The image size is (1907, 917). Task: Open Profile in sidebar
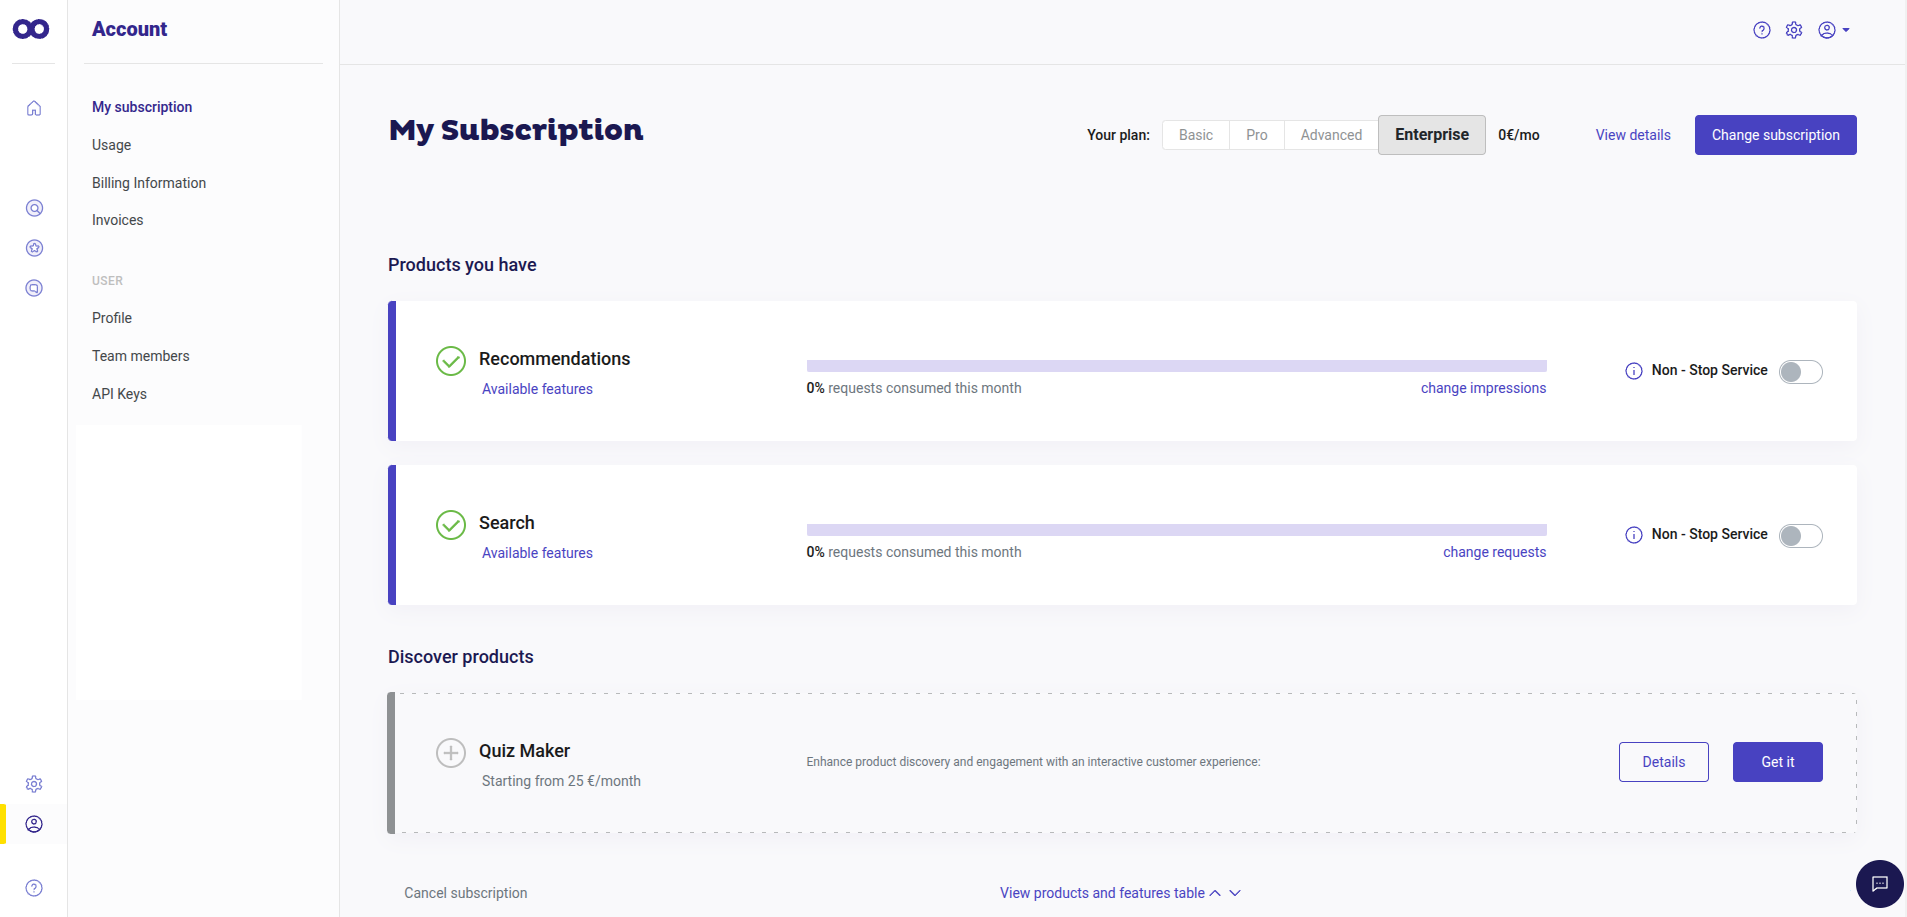tap(112, 318)
